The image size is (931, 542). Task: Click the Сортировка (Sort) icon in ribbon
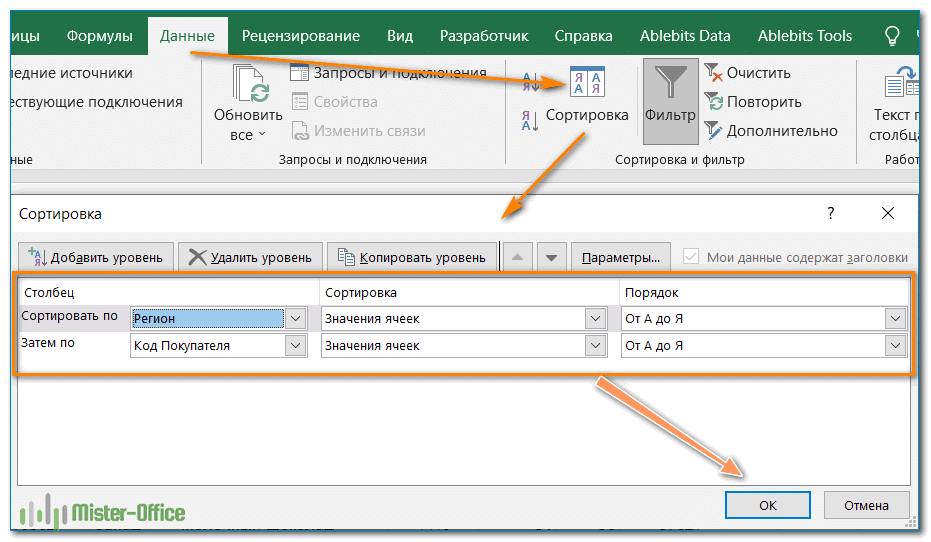tap(586, 82)
